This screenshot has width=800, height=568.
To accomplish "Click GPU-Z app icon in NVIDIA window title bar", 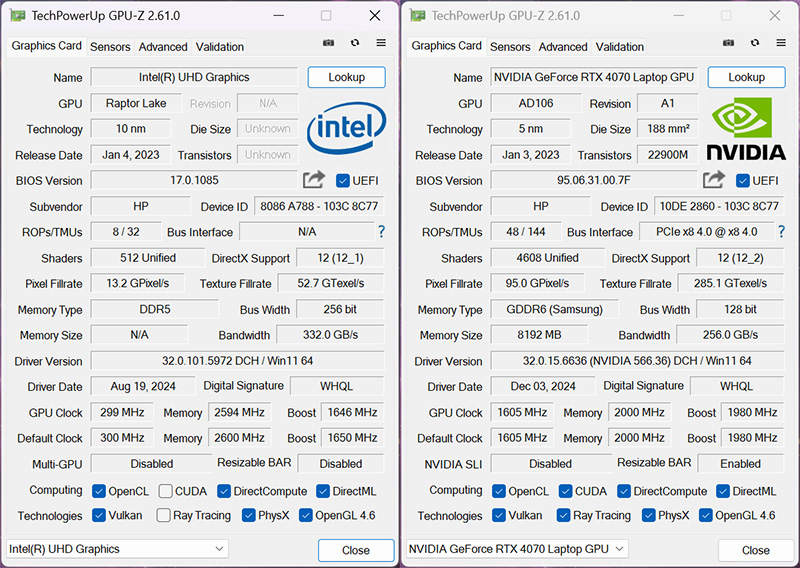I will pos(418,16).
